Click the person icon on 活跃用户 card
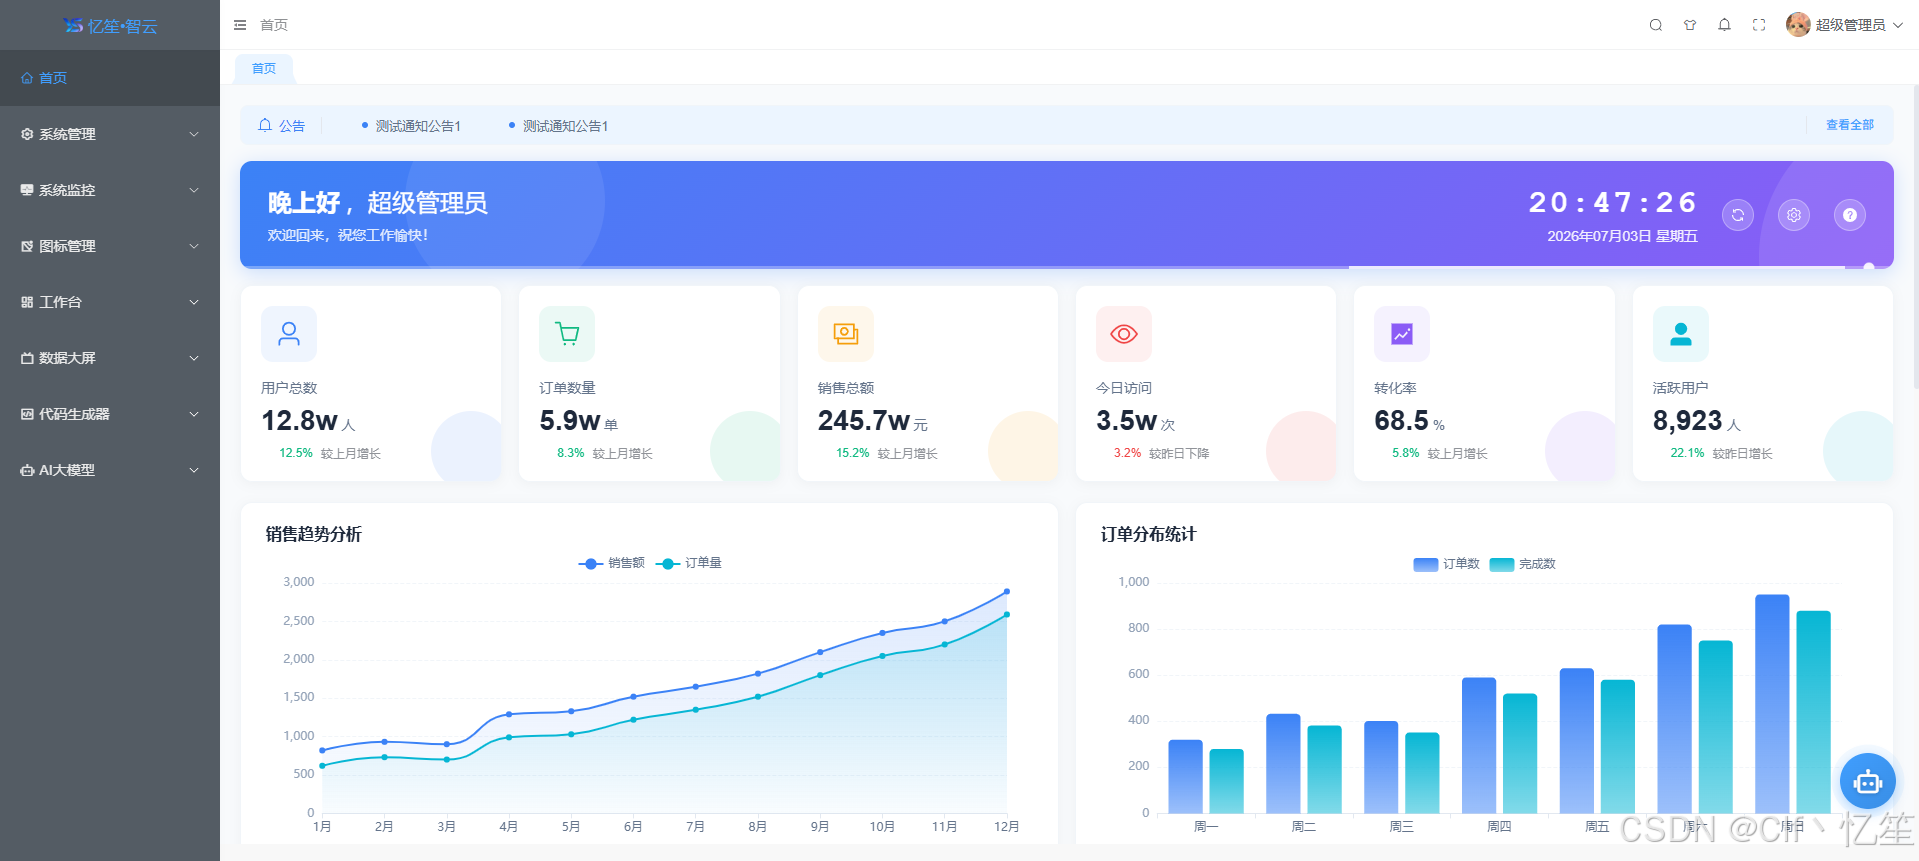This screenshot has width=1919, height=861. click(x=1681, y=334)
